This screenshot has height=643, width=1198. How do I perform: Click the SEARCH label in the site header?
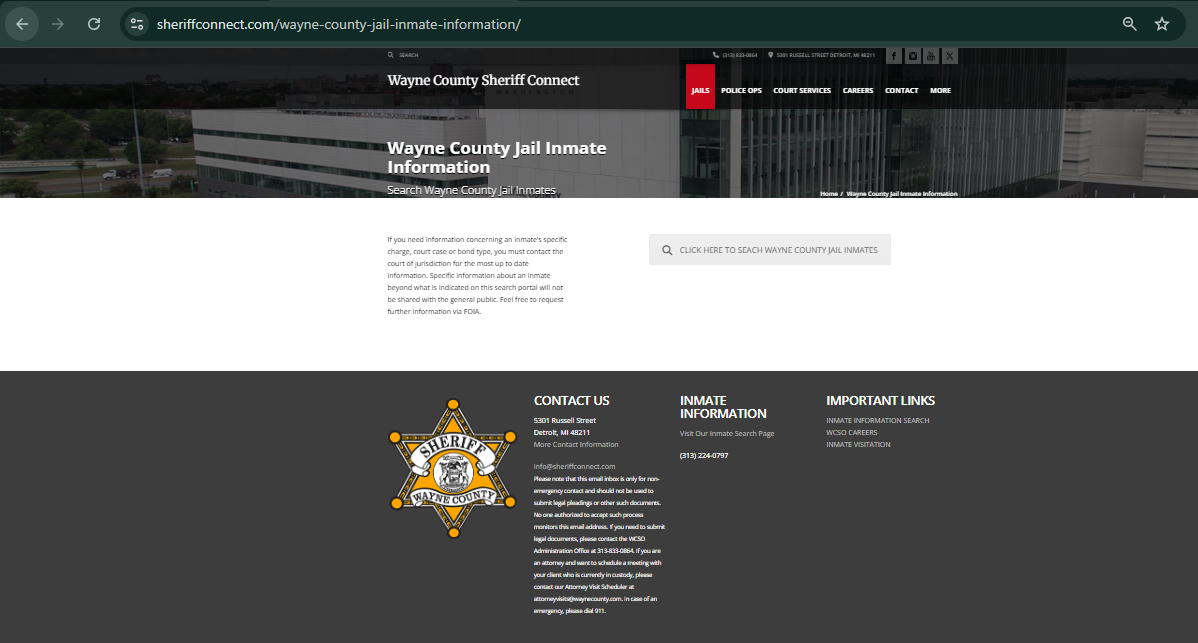[409, 55]
